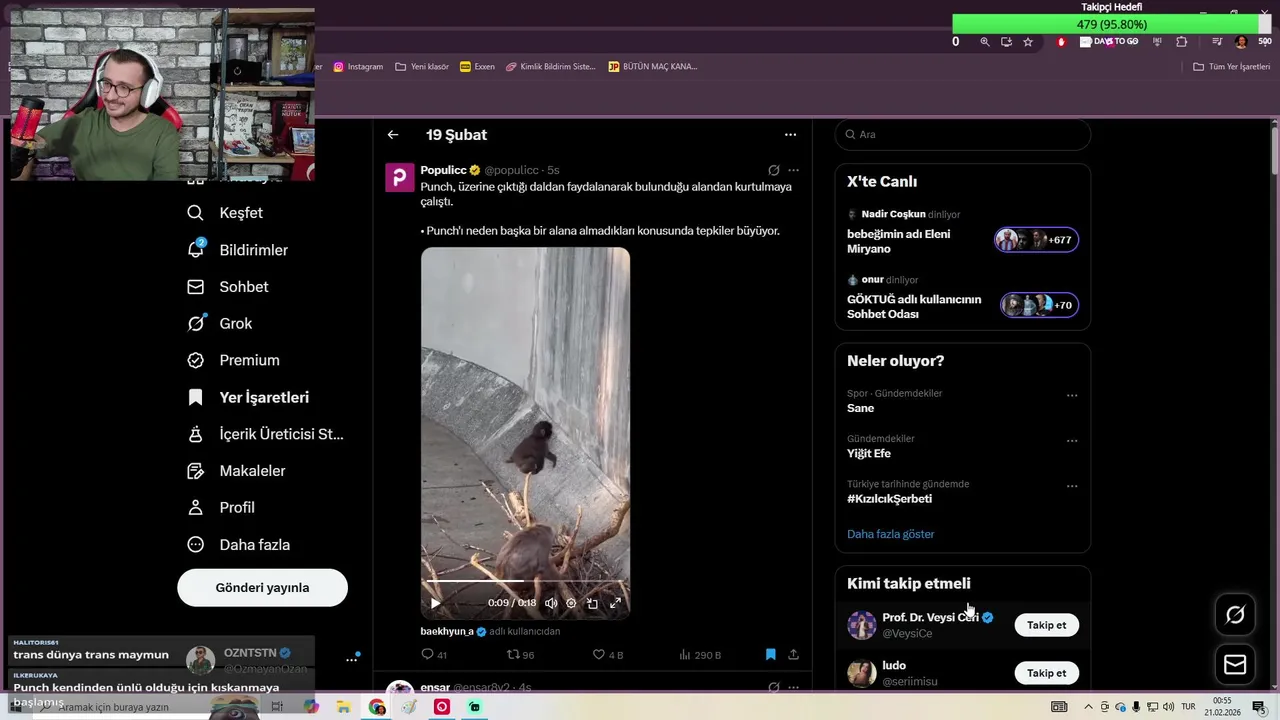1280x720 pixels.
Task: Enable picture-in-picture for the video
Action: 592,603
